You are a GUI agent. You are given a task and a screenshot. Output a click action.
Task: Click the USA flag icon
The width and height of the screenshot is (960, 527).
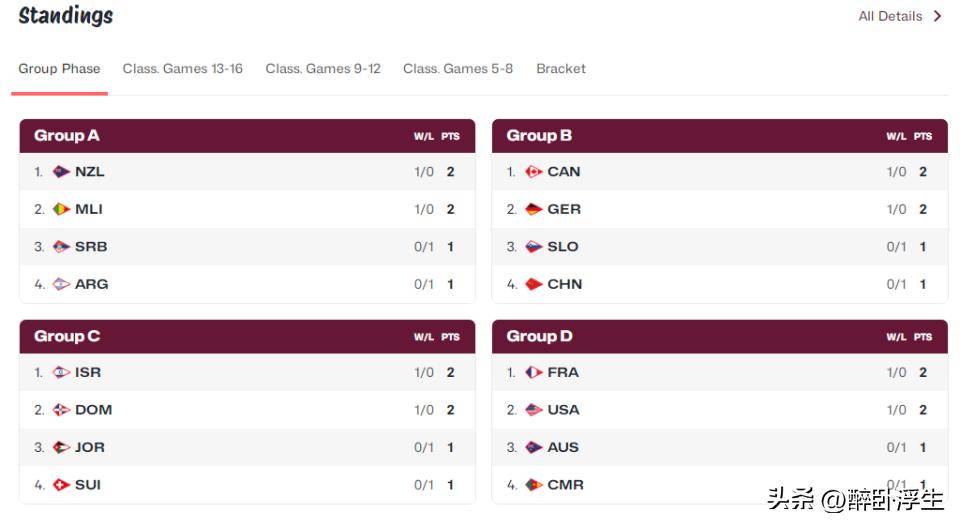pyautogui.click(x=534, y=410)
